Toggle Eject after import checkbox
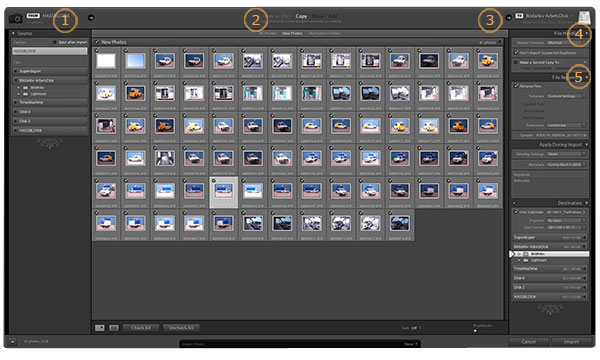Viewport: 600px width, 360px height. click(x=54, y=42)
